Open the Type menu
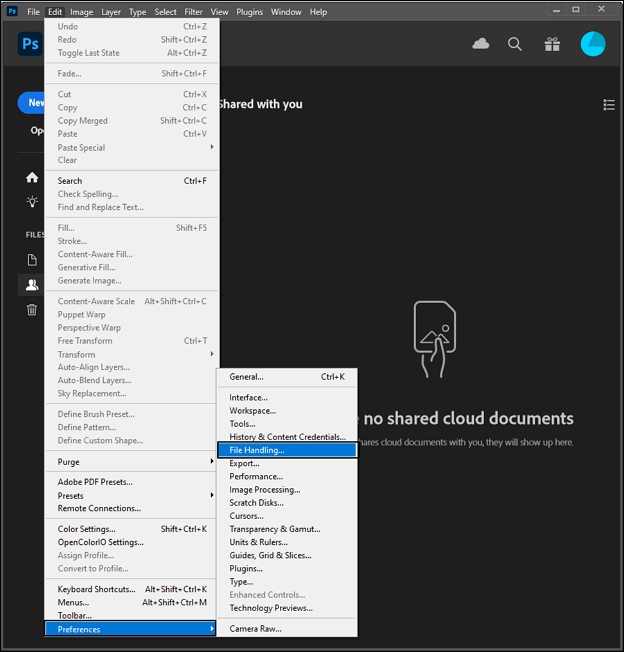The width and height of the screenshot is (624, 652). (x=137, y=12)
